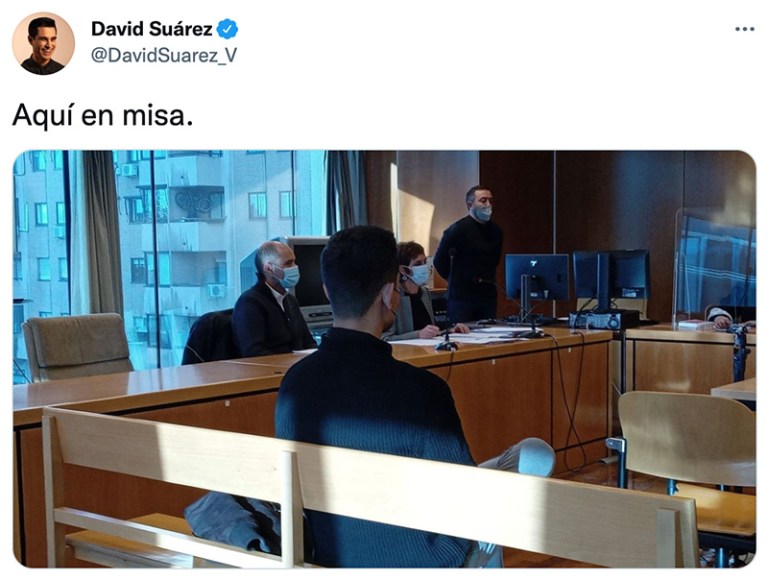Click the blue verified badge
Viewport: 768px width, 580px height.
pyautogui.click(x=227, y=29)
